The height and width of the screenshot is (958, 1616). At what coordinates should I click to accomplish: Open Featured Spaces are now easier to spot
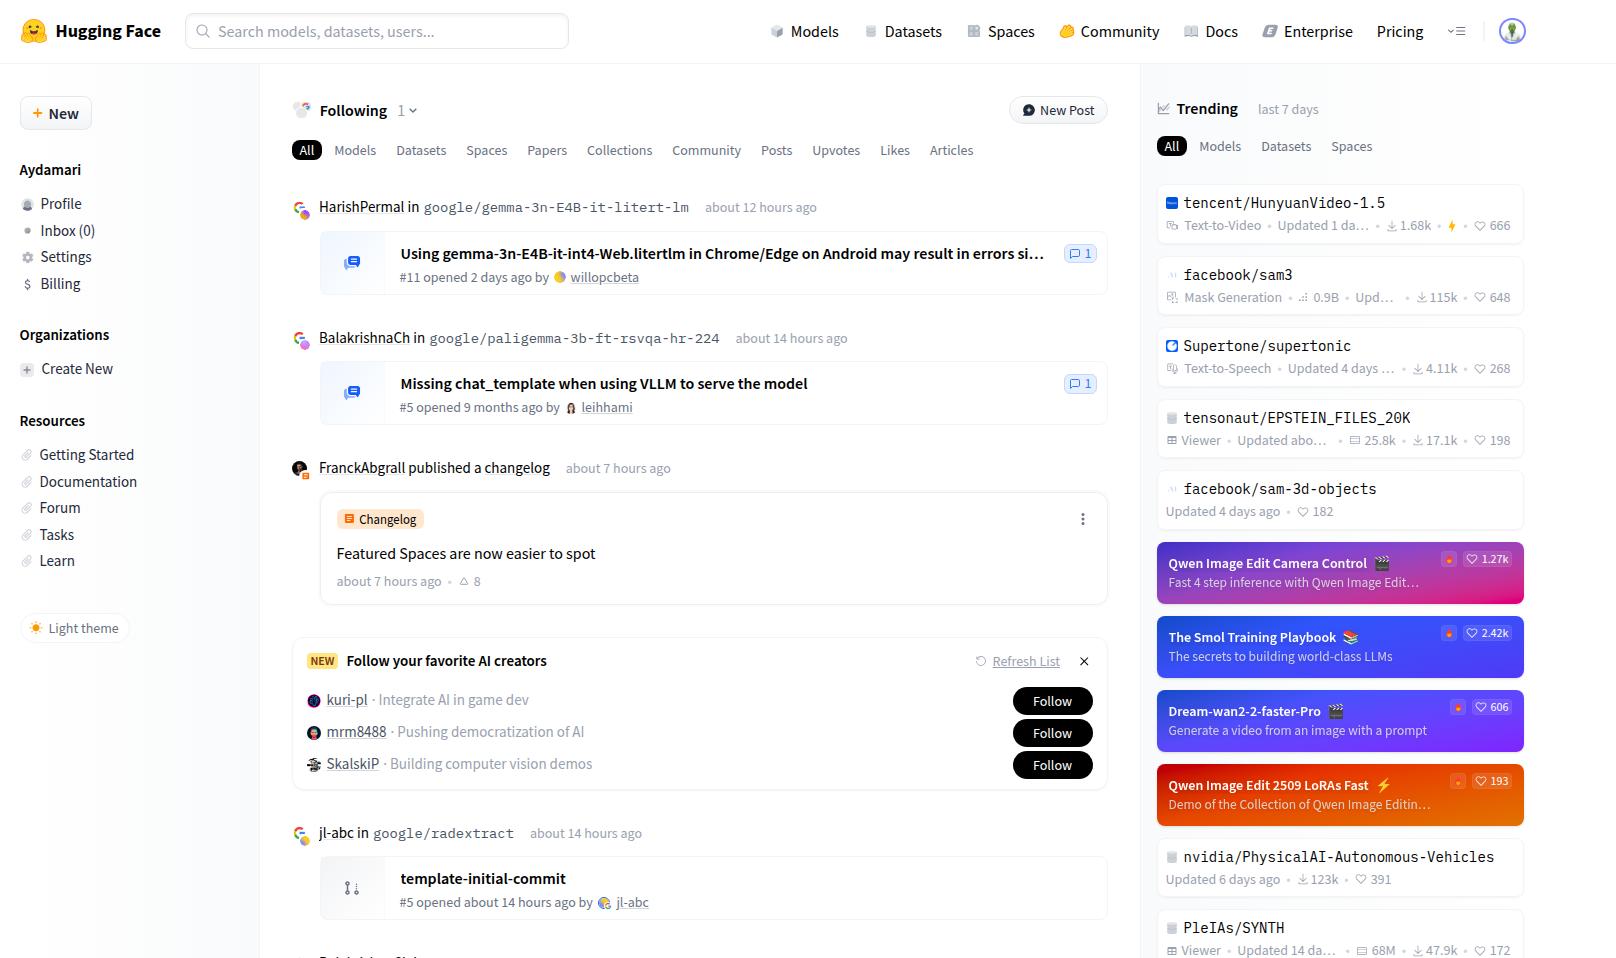pos(466,554)
